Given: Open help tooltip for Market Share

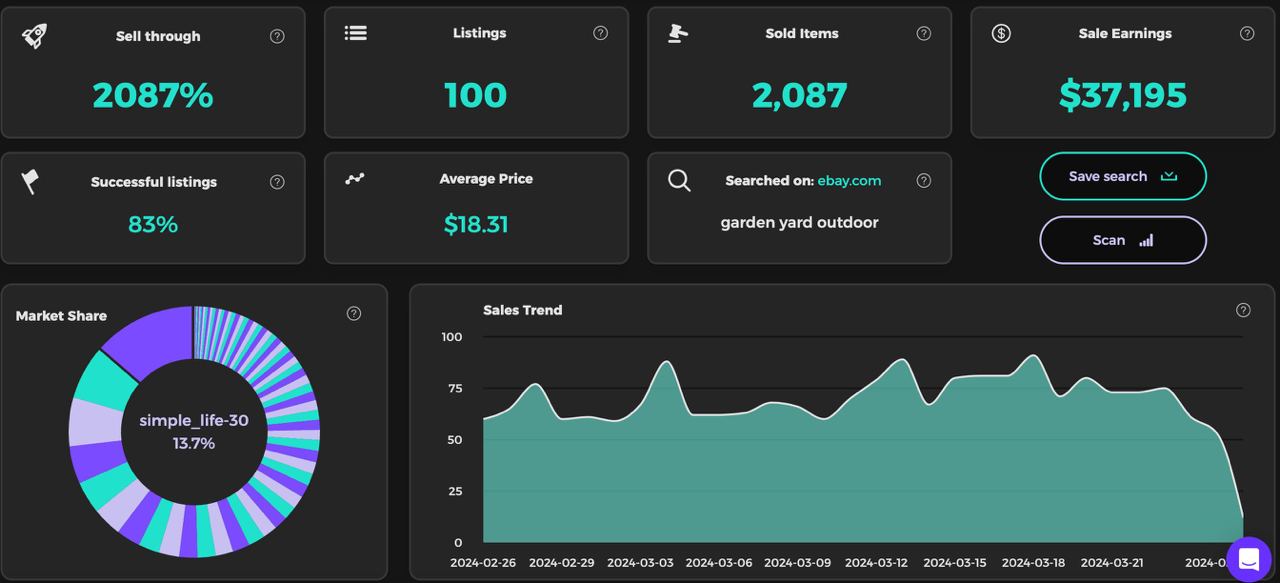Looking at the screenshot, I should point(354,313).
